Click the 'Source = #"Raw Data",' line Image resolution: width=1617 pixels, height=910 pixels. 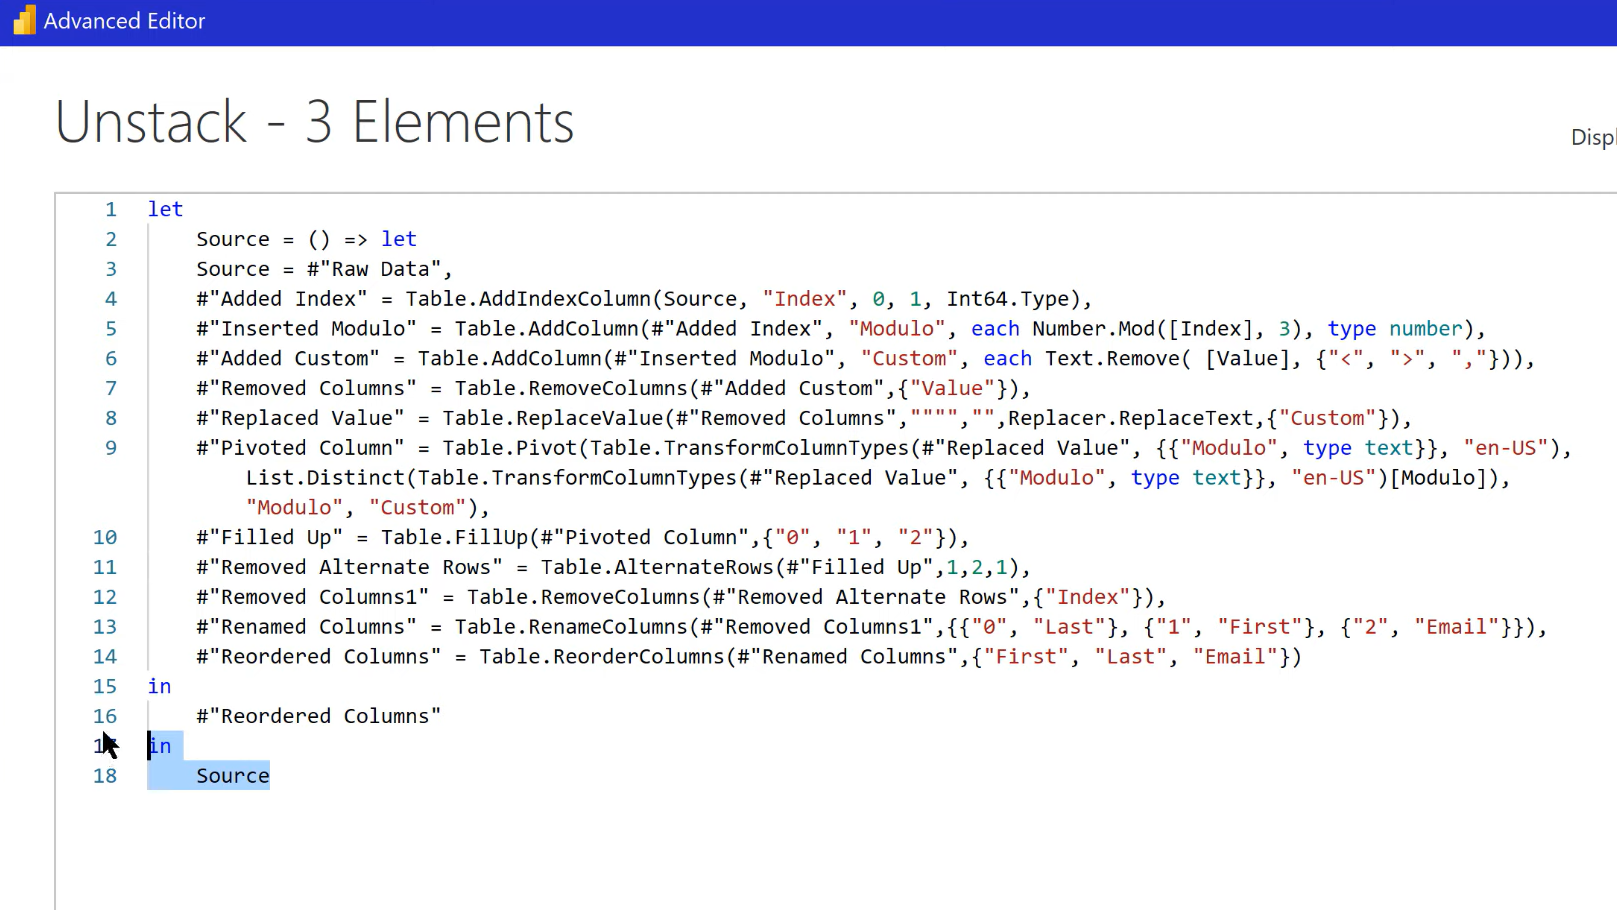click(x=324, y=269)
